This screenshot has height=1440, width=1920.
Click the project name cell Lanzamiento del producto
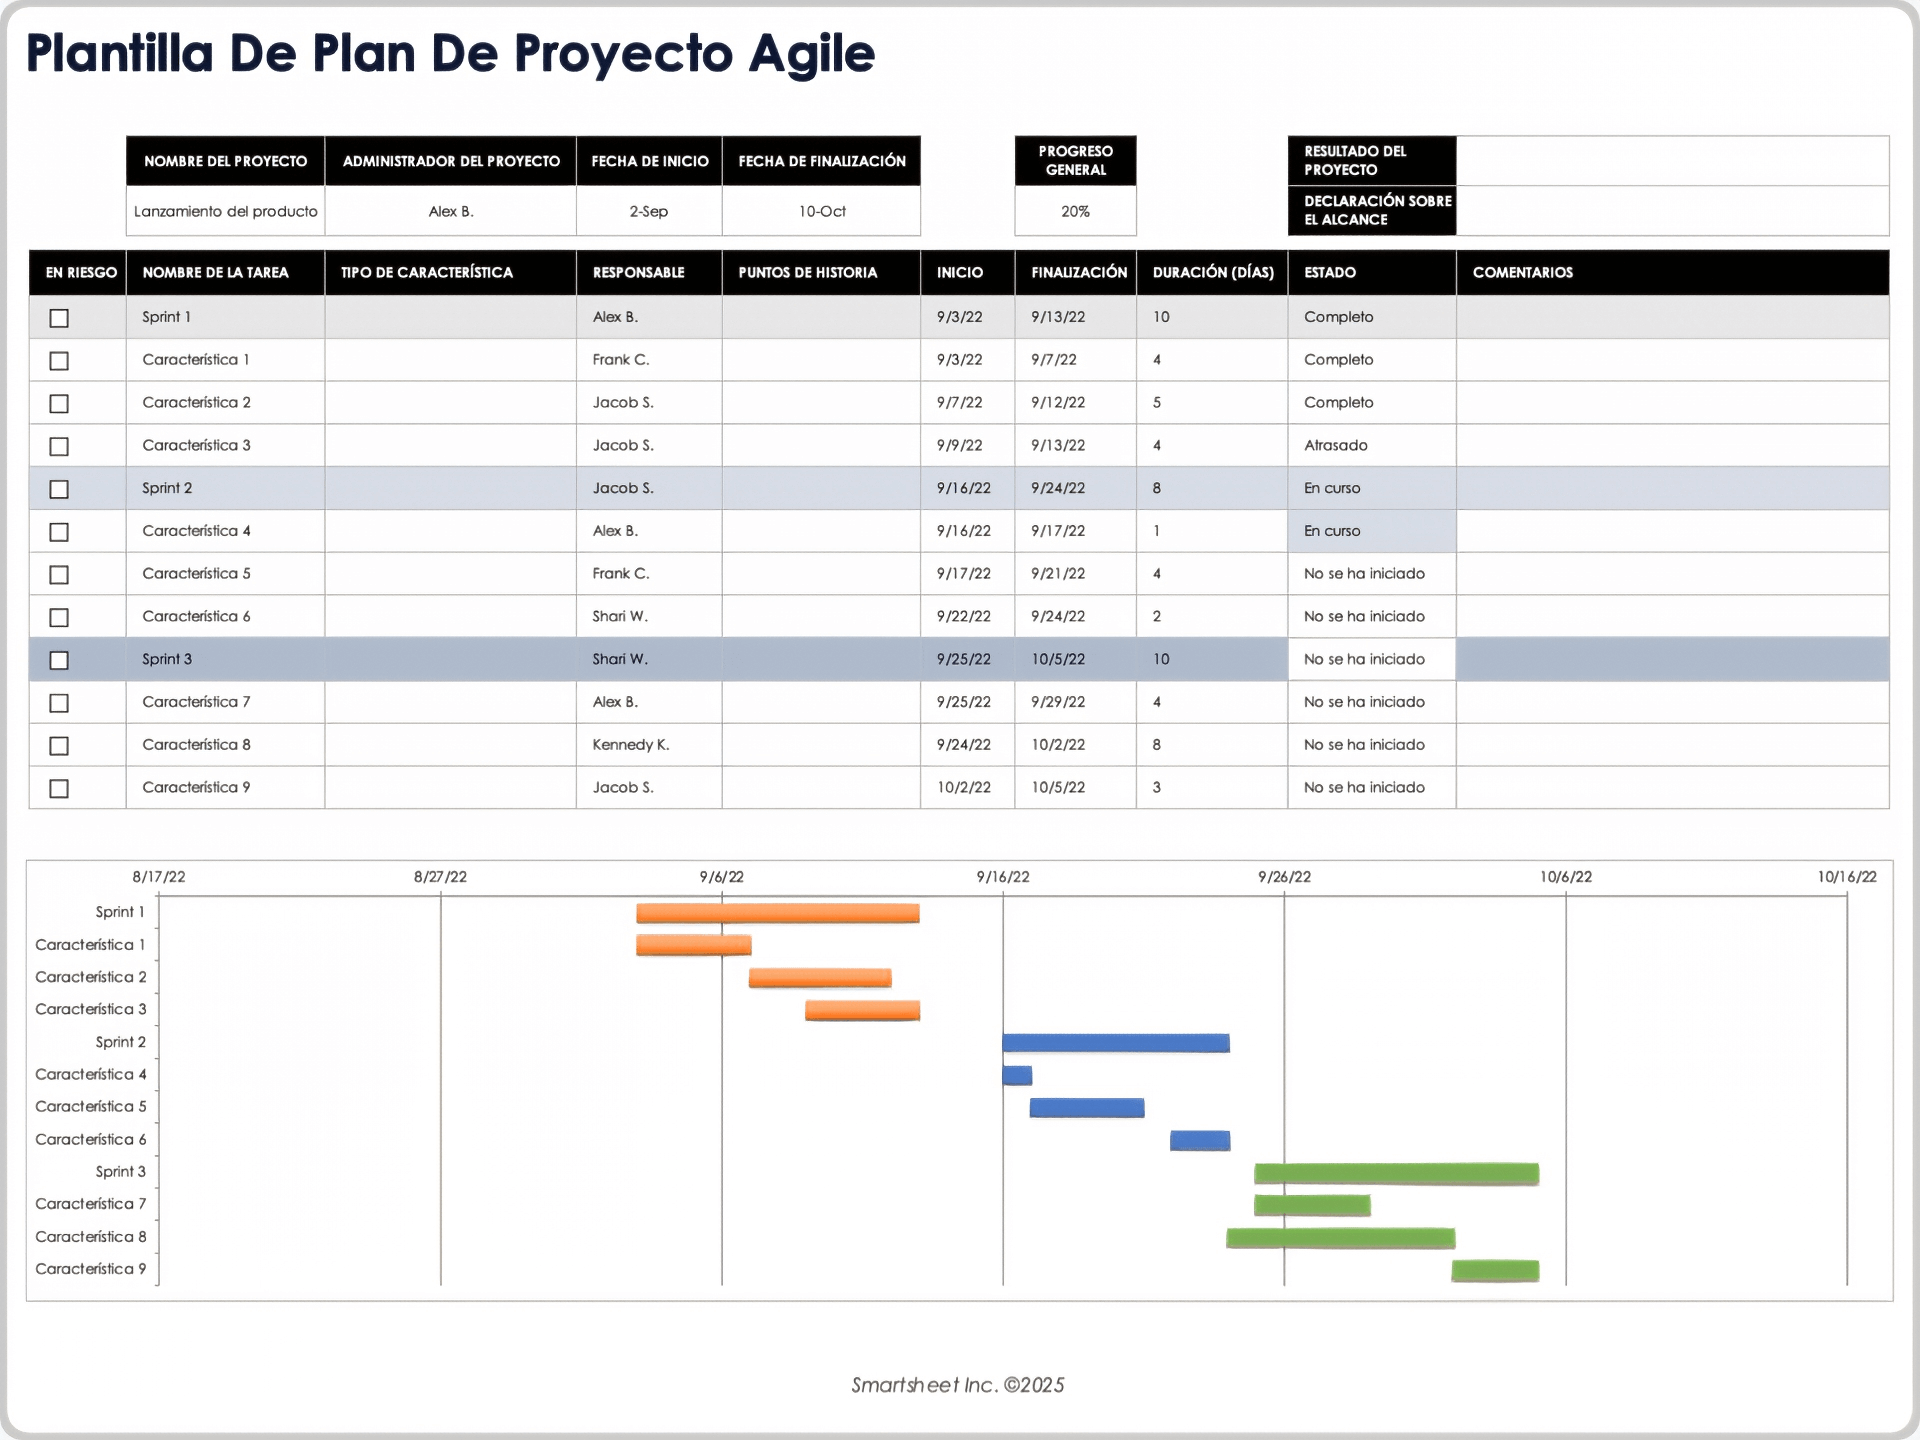tap(225, 211)
